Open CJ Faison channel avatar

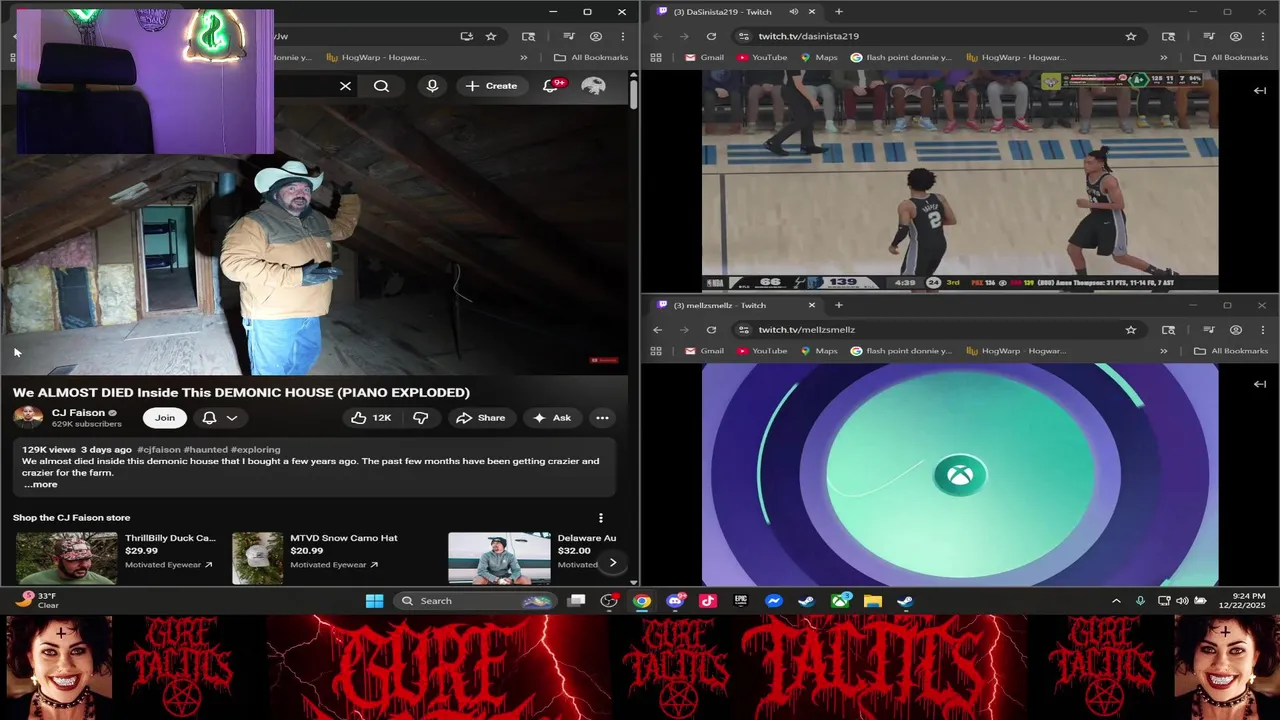tap(28, 418)
